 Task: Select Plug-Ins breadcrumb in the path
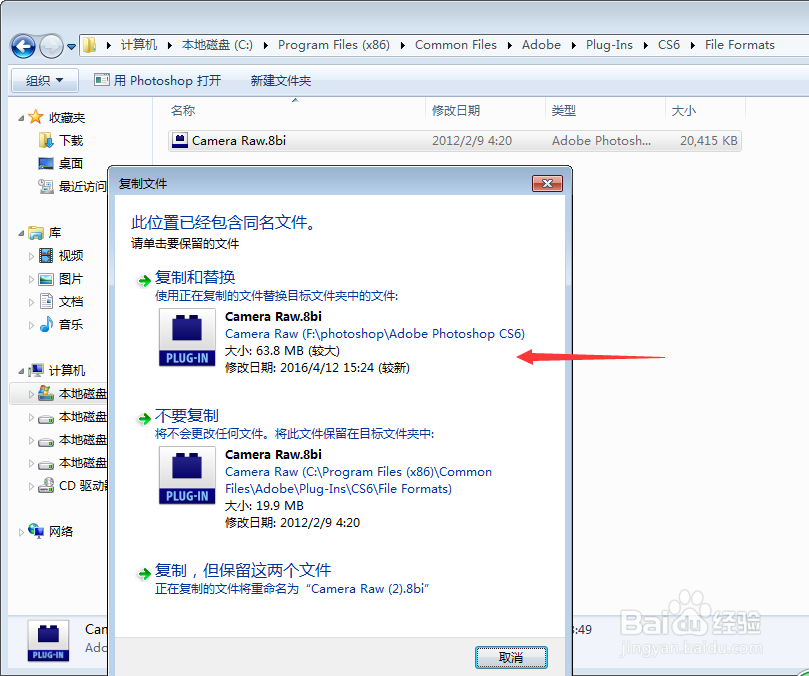[609, 45]
